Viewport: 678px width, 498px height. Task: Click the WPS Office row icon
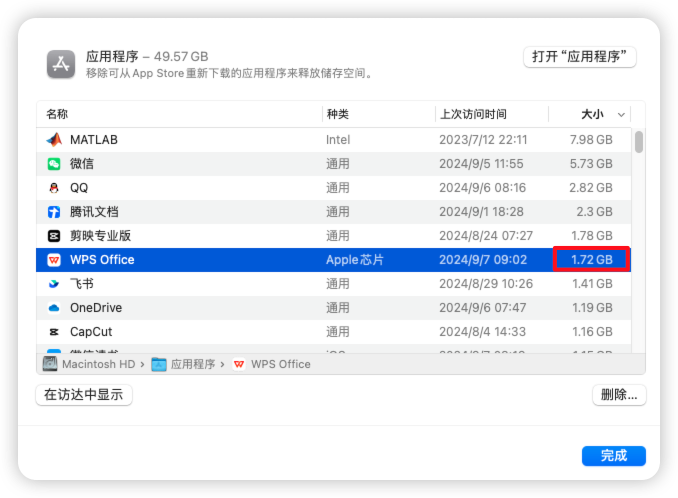tap(54, 260)
